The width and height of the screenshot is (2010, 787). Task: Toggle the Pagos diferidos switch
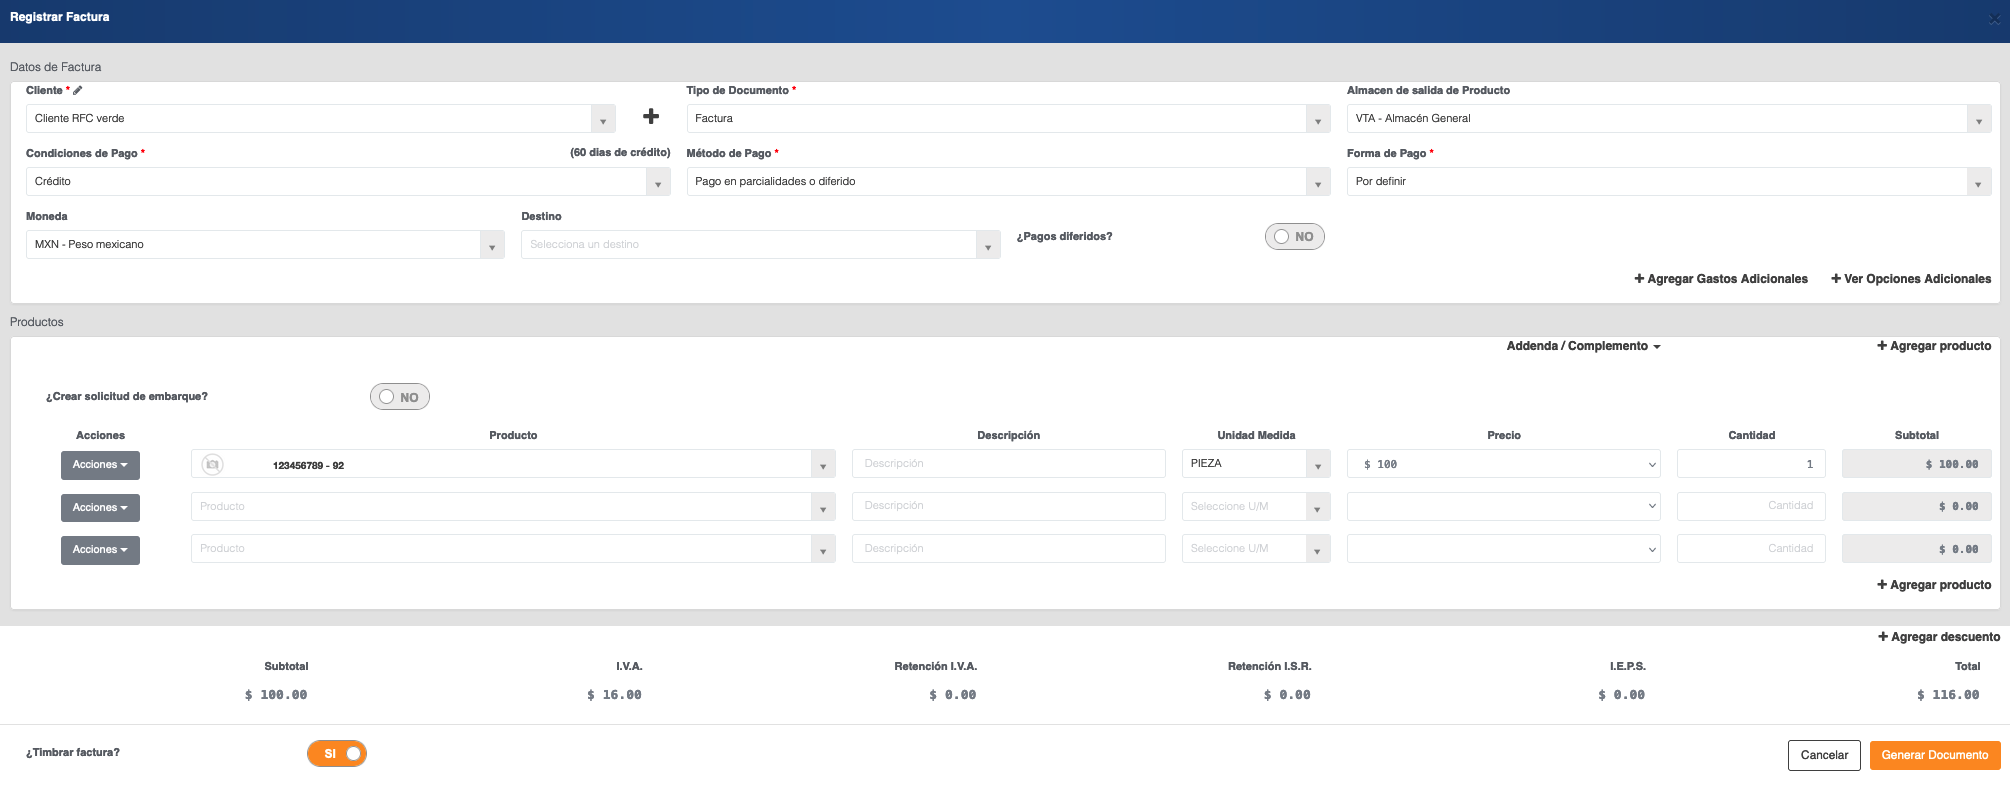tap(1294, 237)
